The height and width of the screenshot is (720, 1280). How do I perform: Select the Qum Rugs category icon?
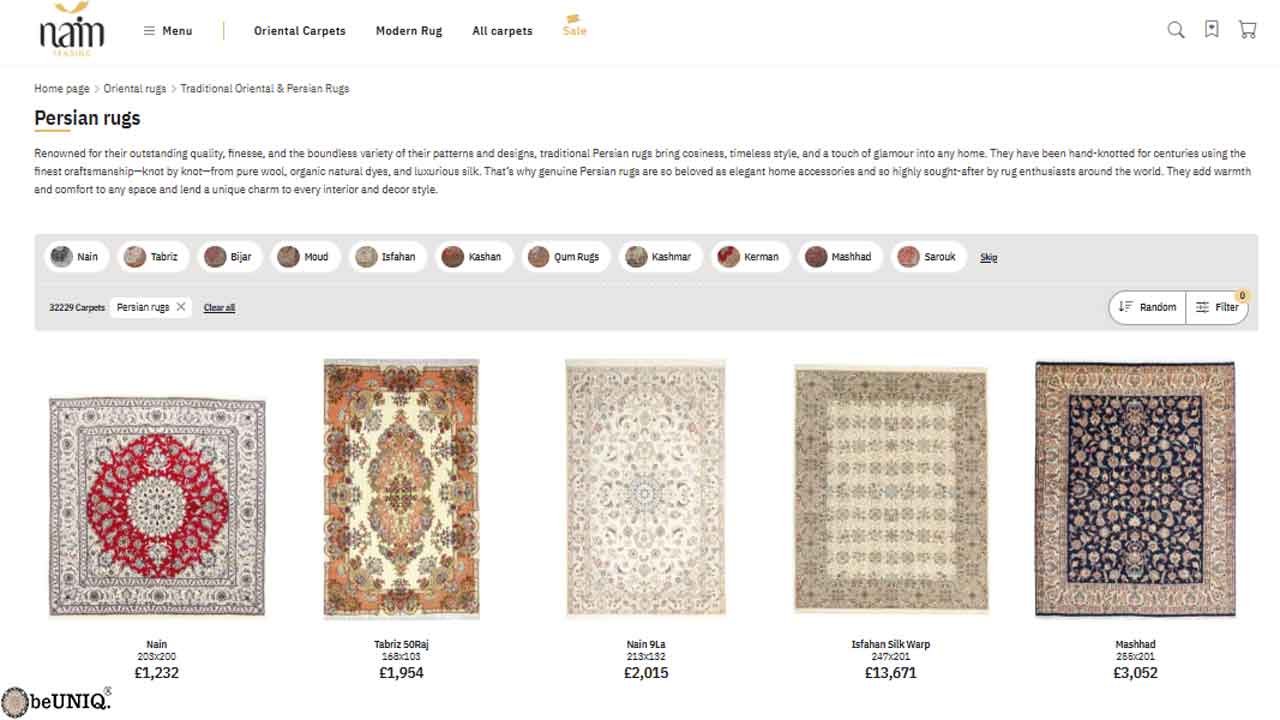(x=538, y=257)
